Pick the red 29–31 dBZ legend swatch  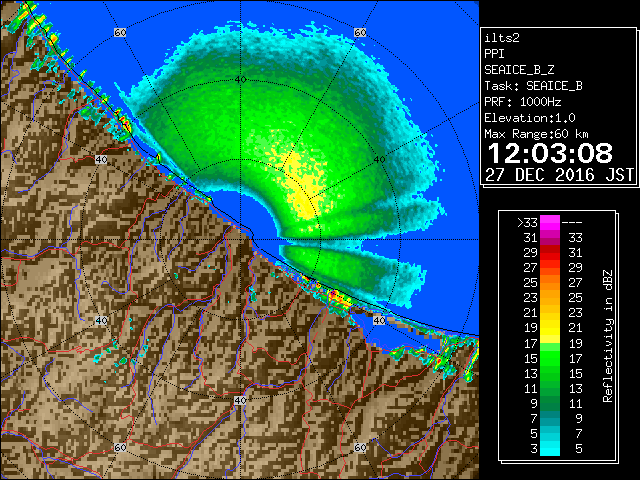click(x=550, y=252)
